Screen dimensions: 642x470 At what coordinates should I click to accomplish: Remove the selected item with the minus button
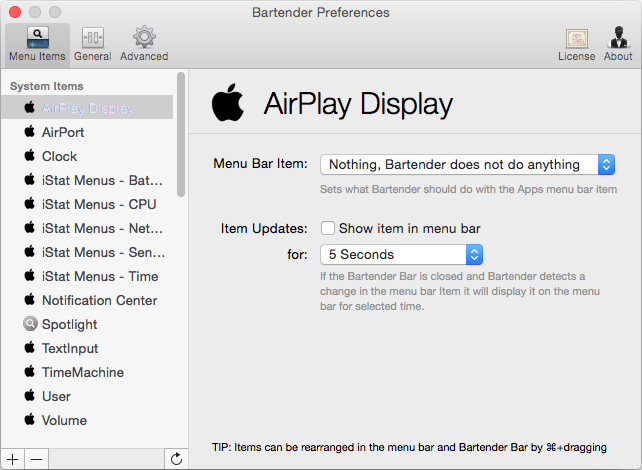point(36,459)
